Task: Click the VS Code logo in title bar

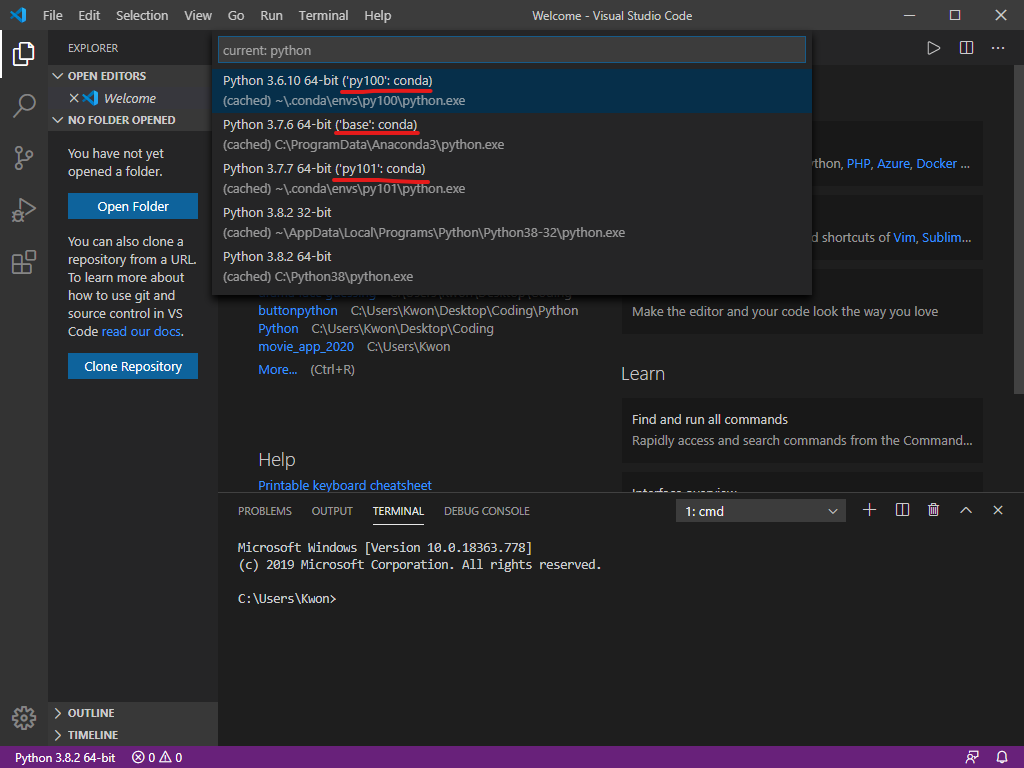Action: coord(18,15)
